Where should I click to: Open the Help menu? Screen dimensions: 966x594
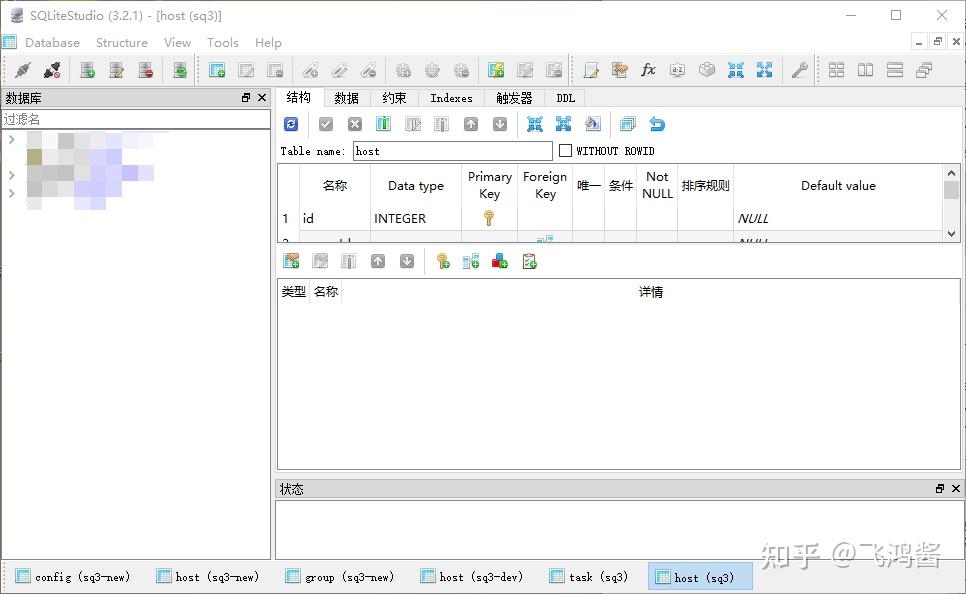[x=268, y=43]
